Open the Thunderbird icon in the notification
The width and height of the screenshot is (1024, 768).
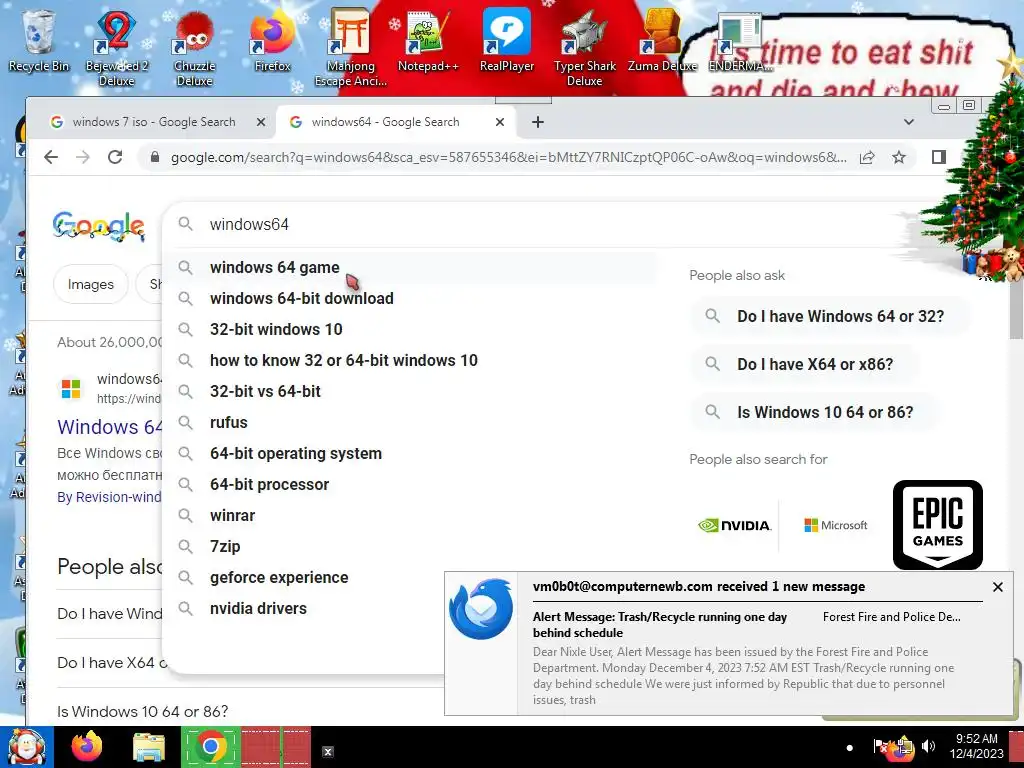481,609
